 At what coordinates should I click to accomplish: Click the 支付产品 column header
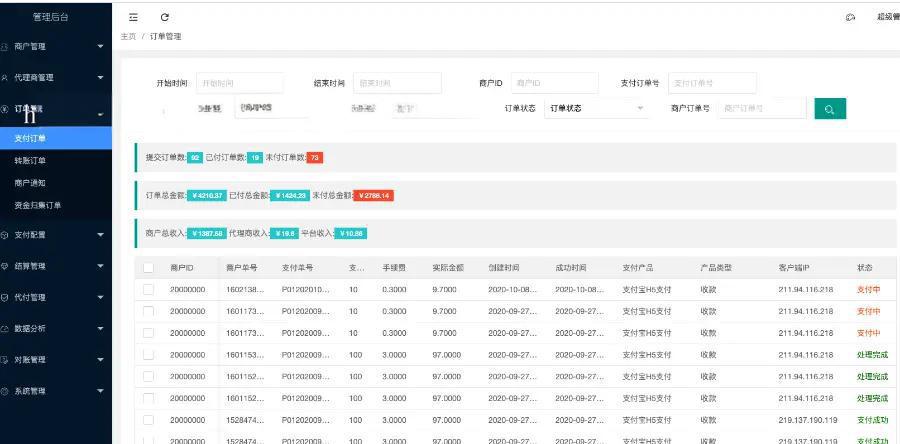click(638, 268)
